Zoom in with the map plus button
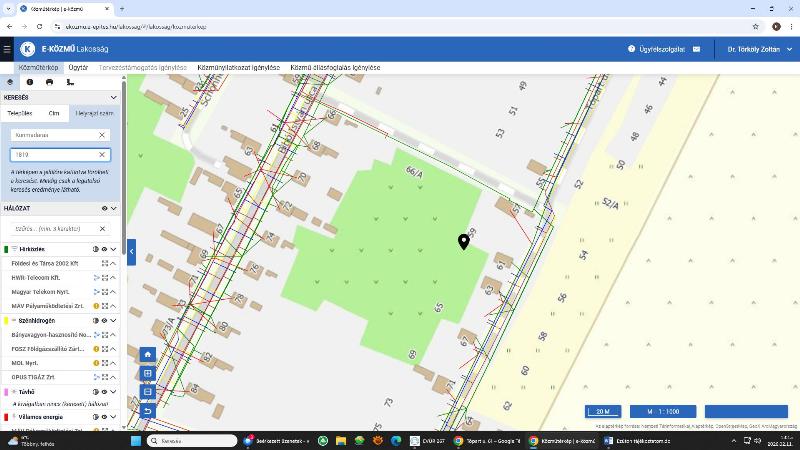800x450 pixels. [x=147, y=373]
